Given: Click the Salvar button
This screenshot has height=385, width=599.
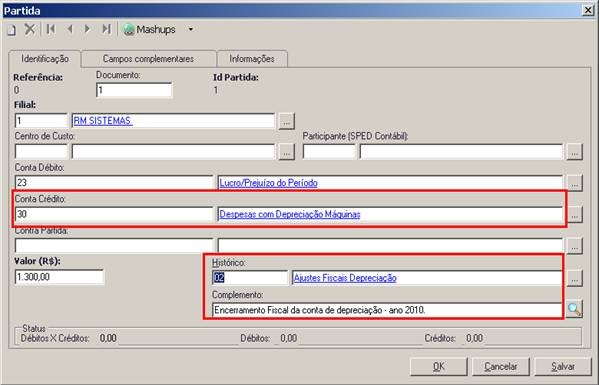Looking at the screenshot, I should tap(563, 367).
